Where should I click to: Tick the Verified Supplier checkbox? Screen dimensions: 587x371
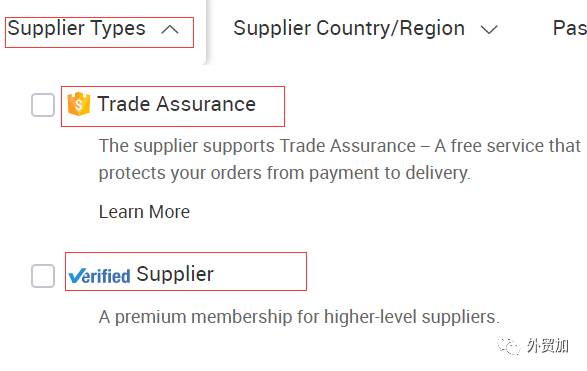[43, 276]
